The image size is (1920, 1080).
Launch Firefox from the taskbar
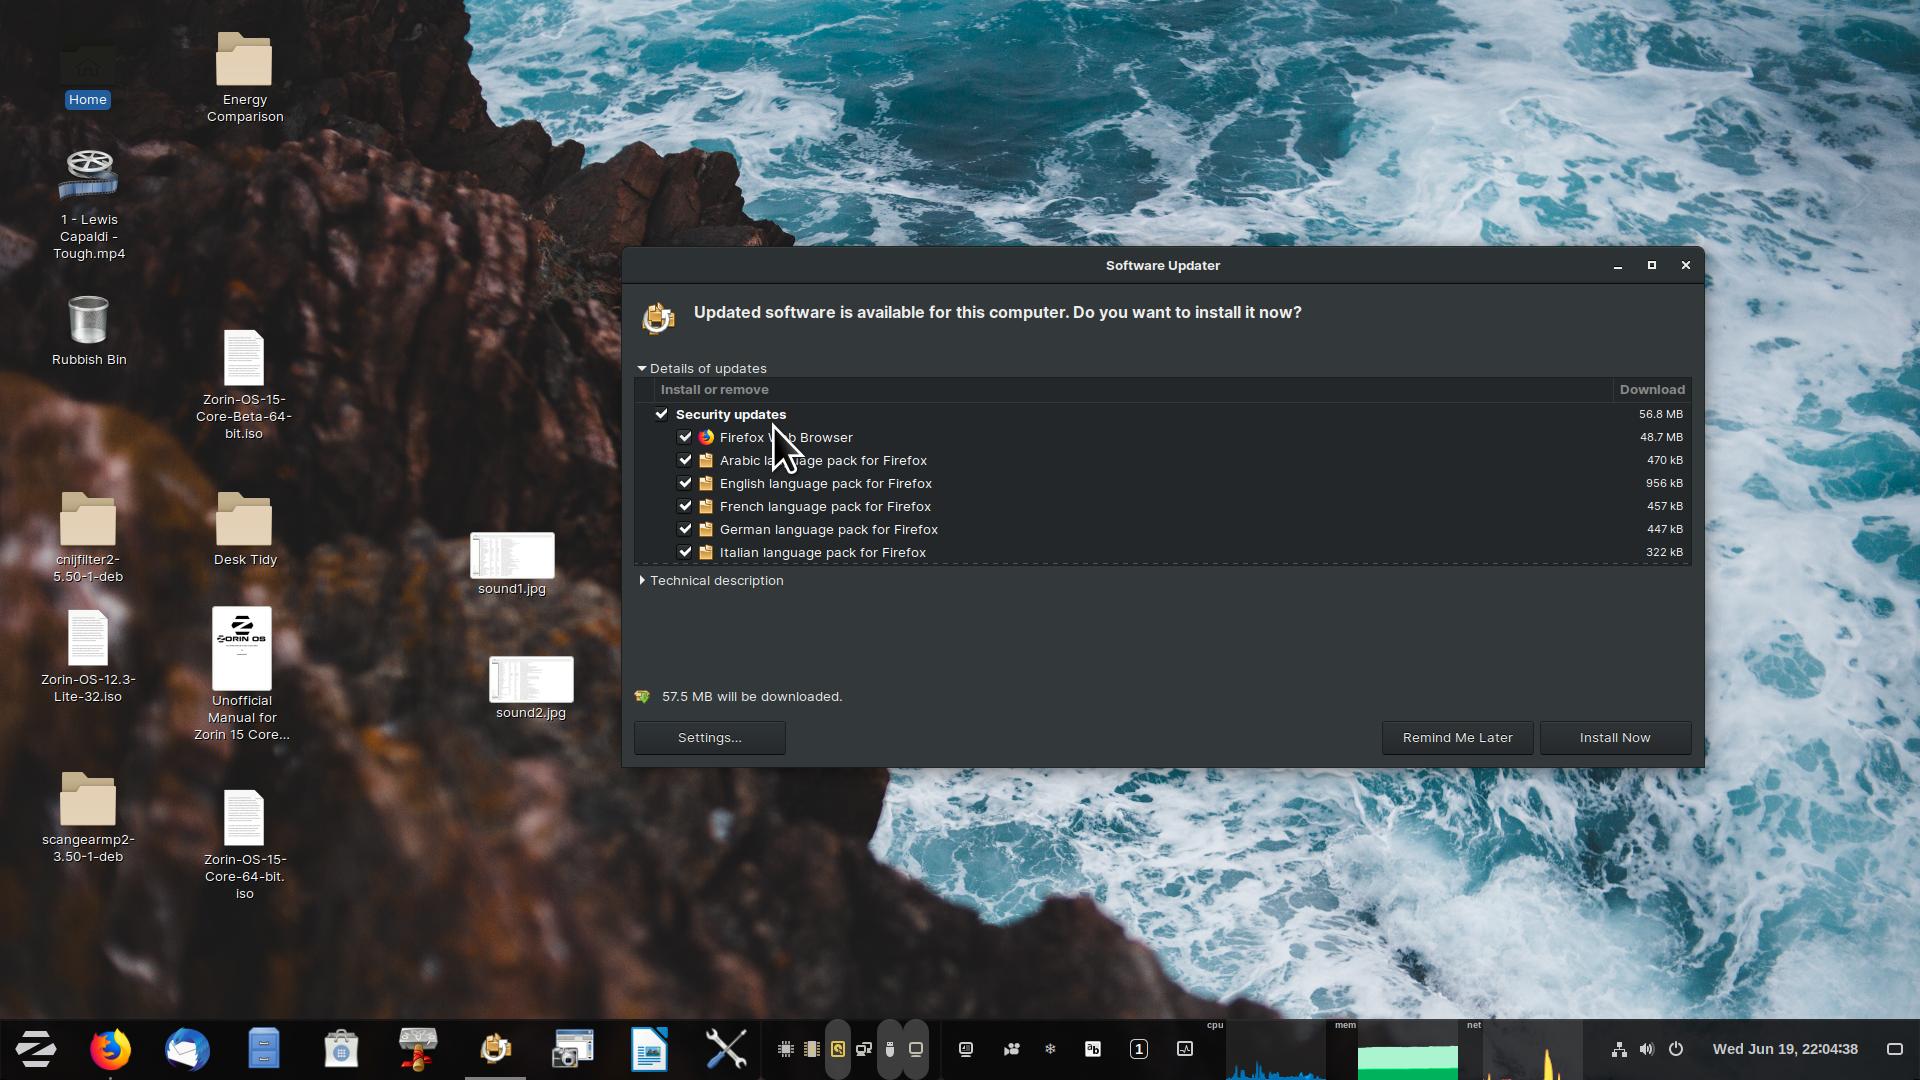point(110,1049)
